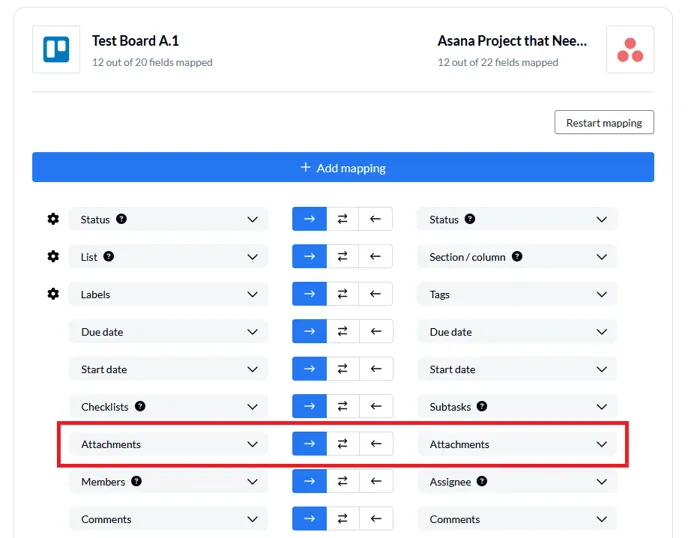Expand the Subtasks field dropdown
The width and height of the screenshot is (688, 538).
point(601,407)
